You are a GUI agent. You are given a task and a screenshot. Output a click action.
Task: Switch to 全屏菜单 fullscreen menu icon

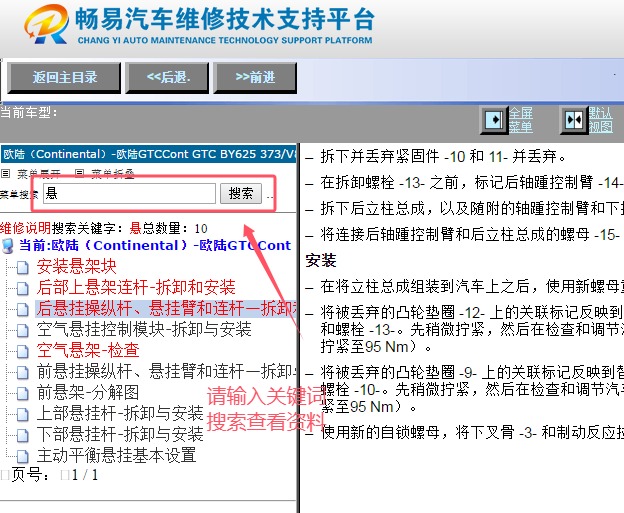[494, 120]
